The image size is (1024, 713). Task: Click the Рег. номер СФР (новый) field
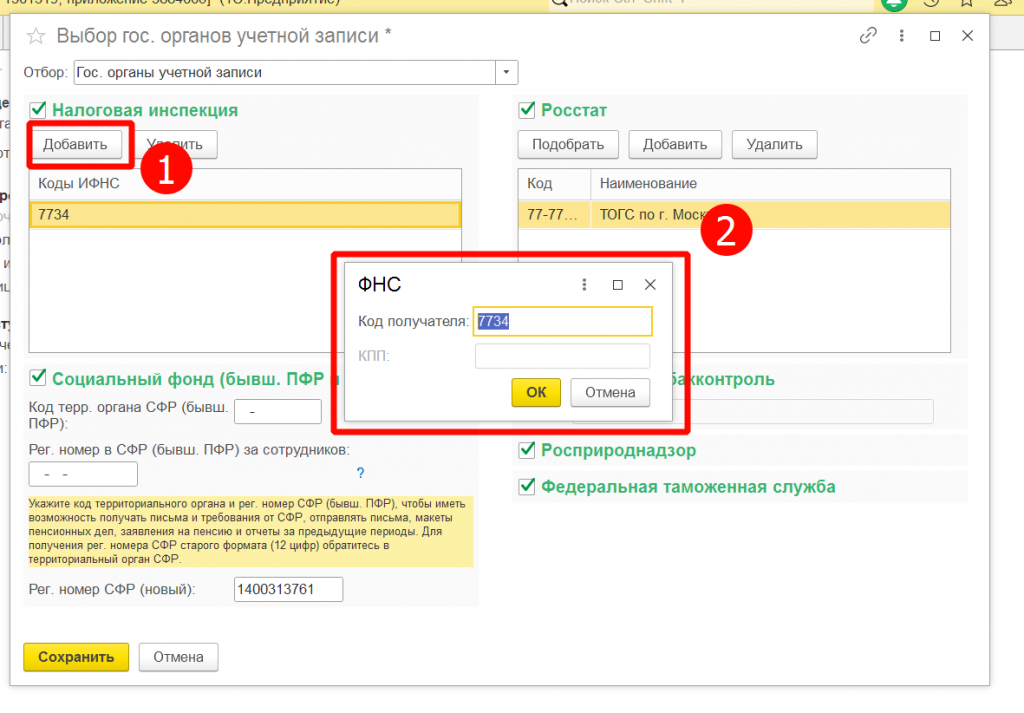[288, 590]
